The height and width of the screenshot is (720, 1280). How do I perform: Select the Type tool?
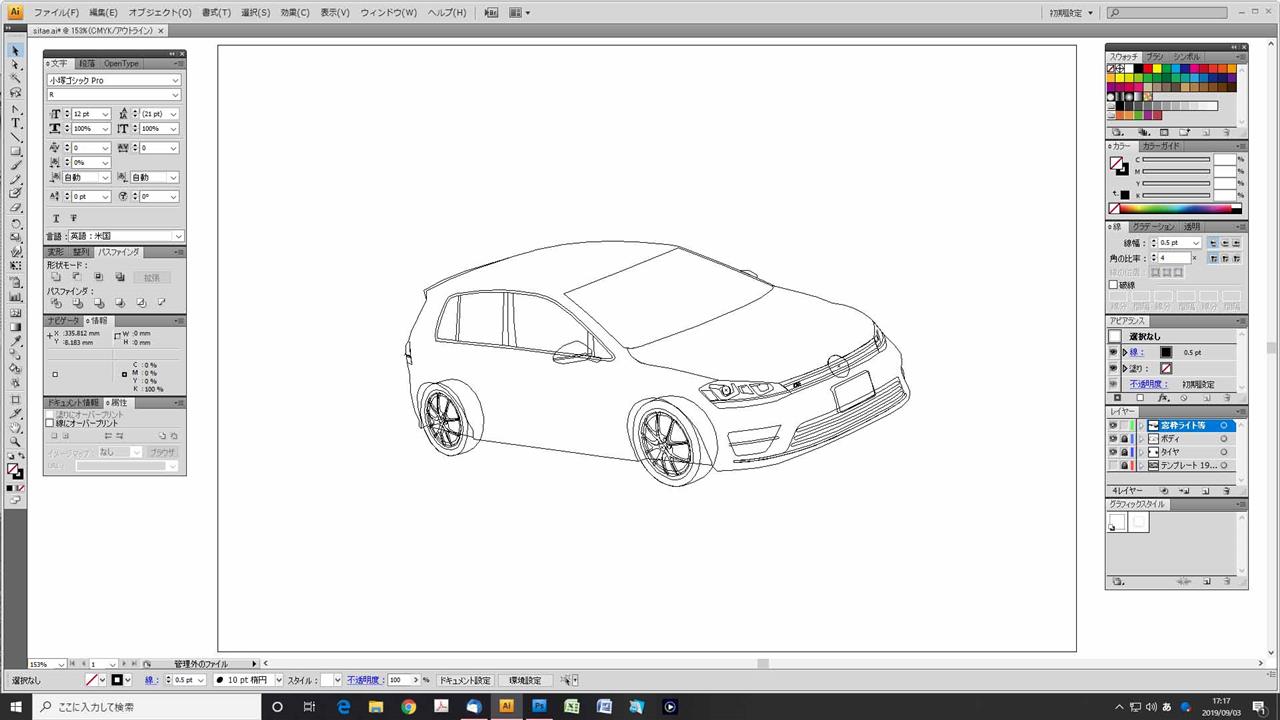click(16, 123)
